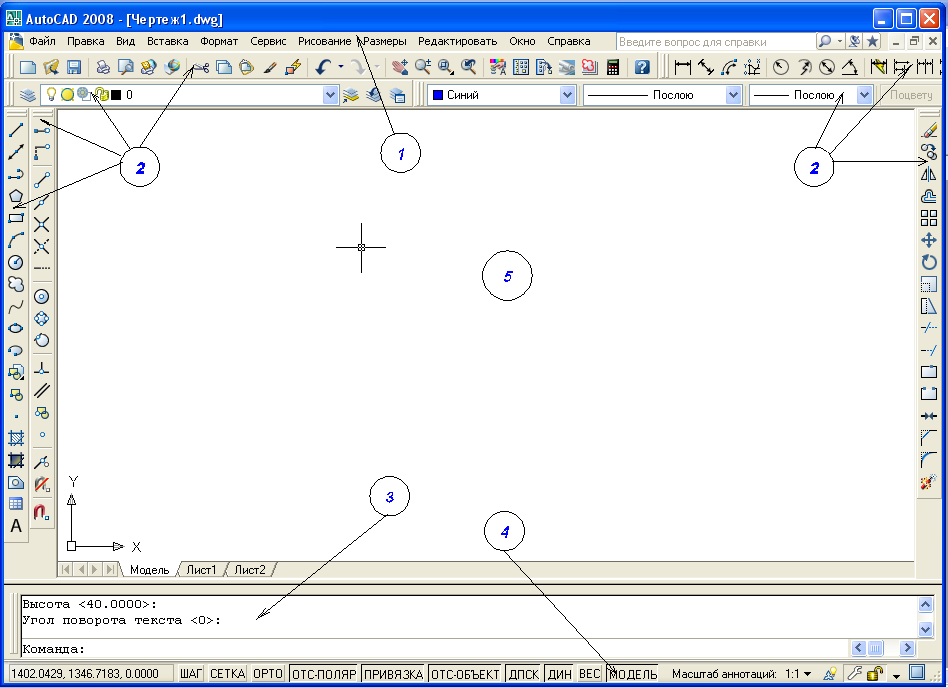Click the help question input field
Image resolution: width=948 pixels, height=688 pixels.
click(716, 42)
